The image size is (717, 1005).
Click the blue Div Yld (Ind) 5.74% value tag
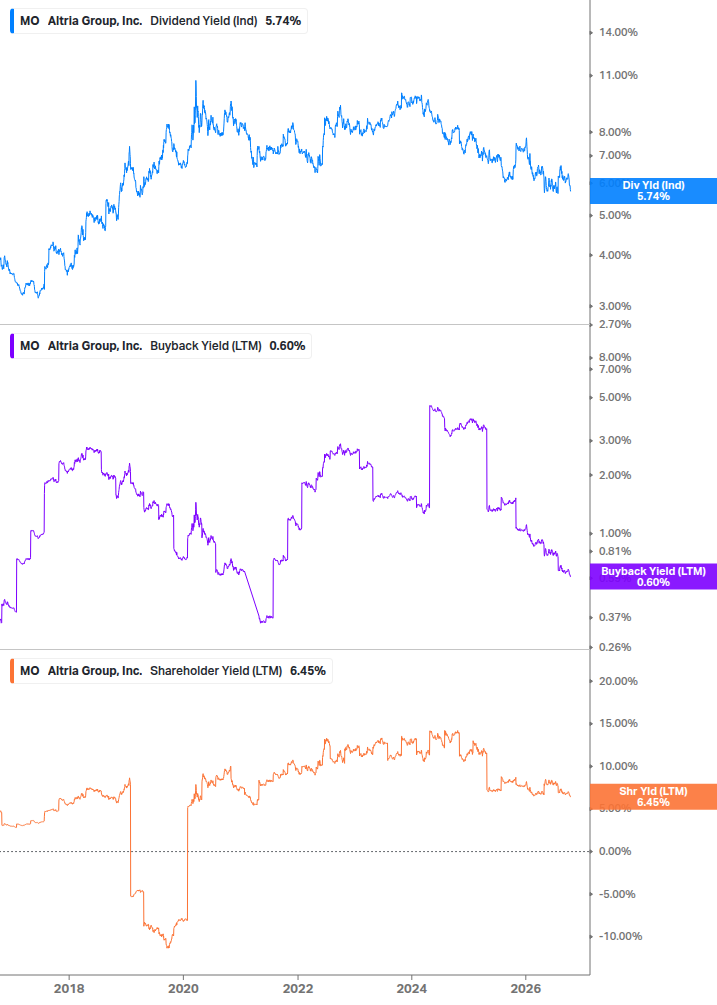[x=653, y=191]
